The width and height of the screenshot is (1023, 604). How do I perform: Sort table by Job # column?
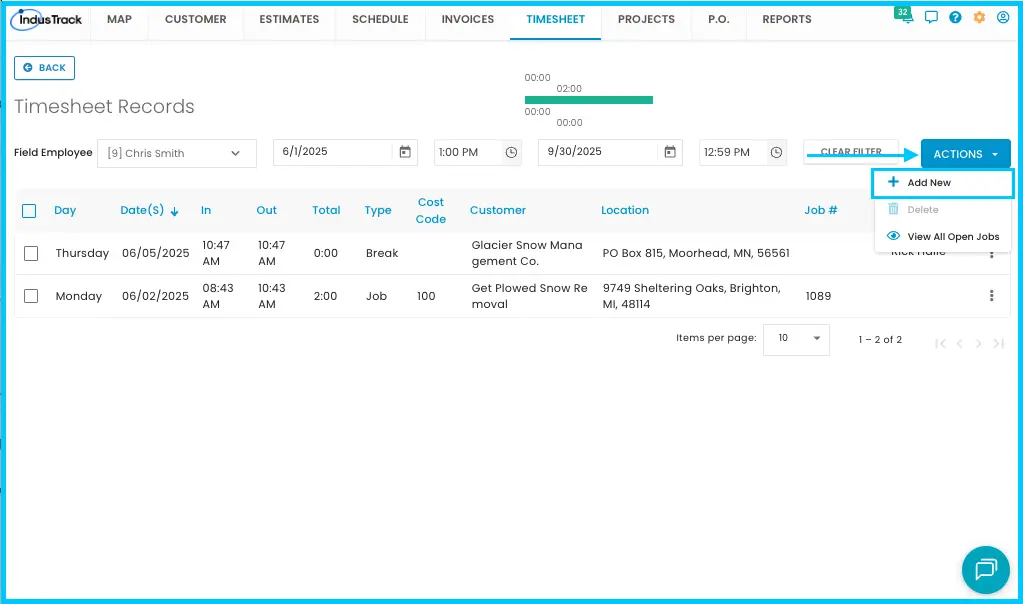(821, 210)
